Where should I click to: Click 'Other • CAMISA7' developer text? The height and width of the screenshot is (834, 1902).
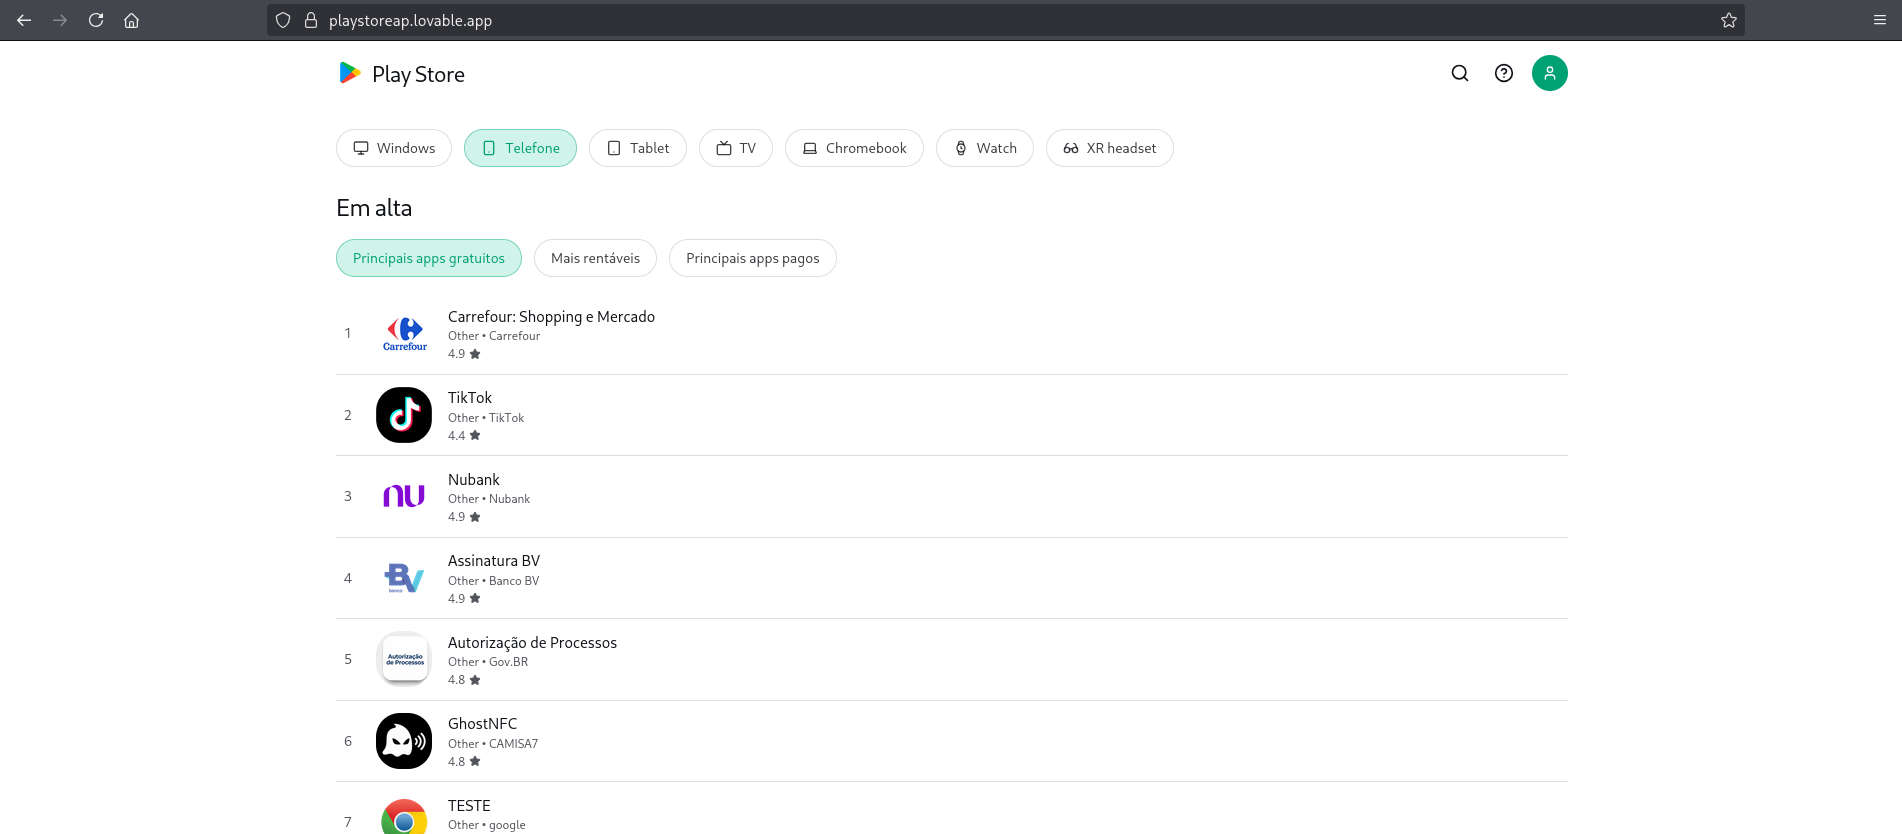tap(493, 744)
